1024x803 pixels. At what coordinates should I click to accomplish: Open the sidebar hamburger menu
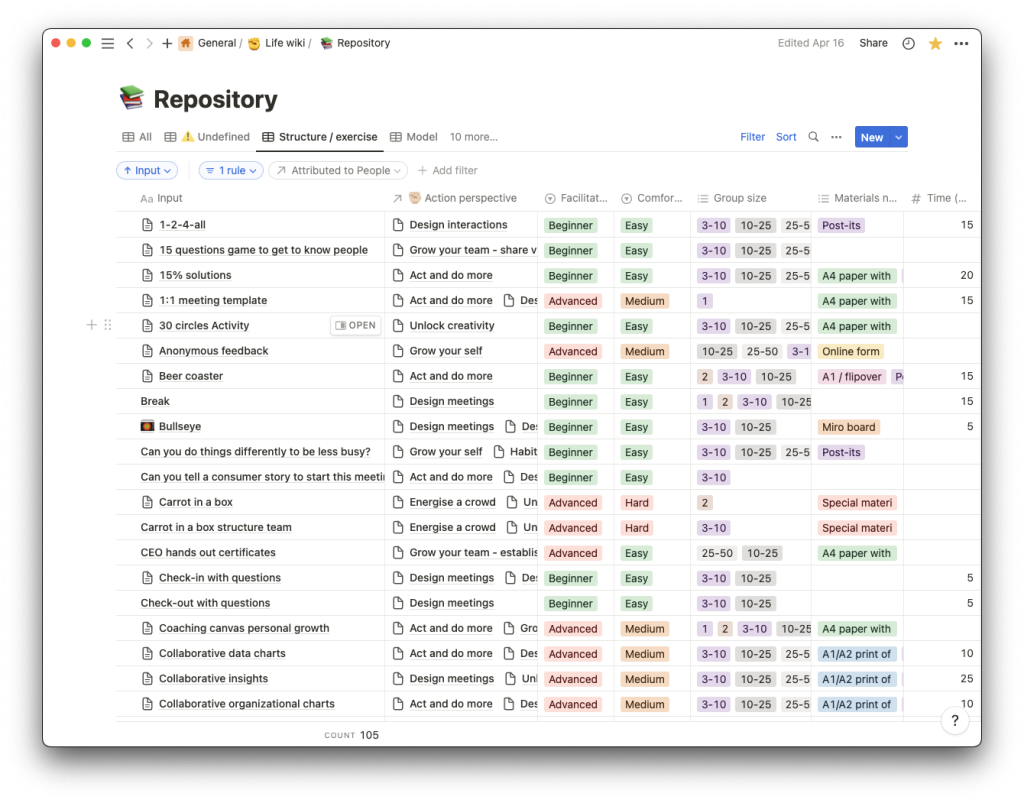(x=108, y=44)
